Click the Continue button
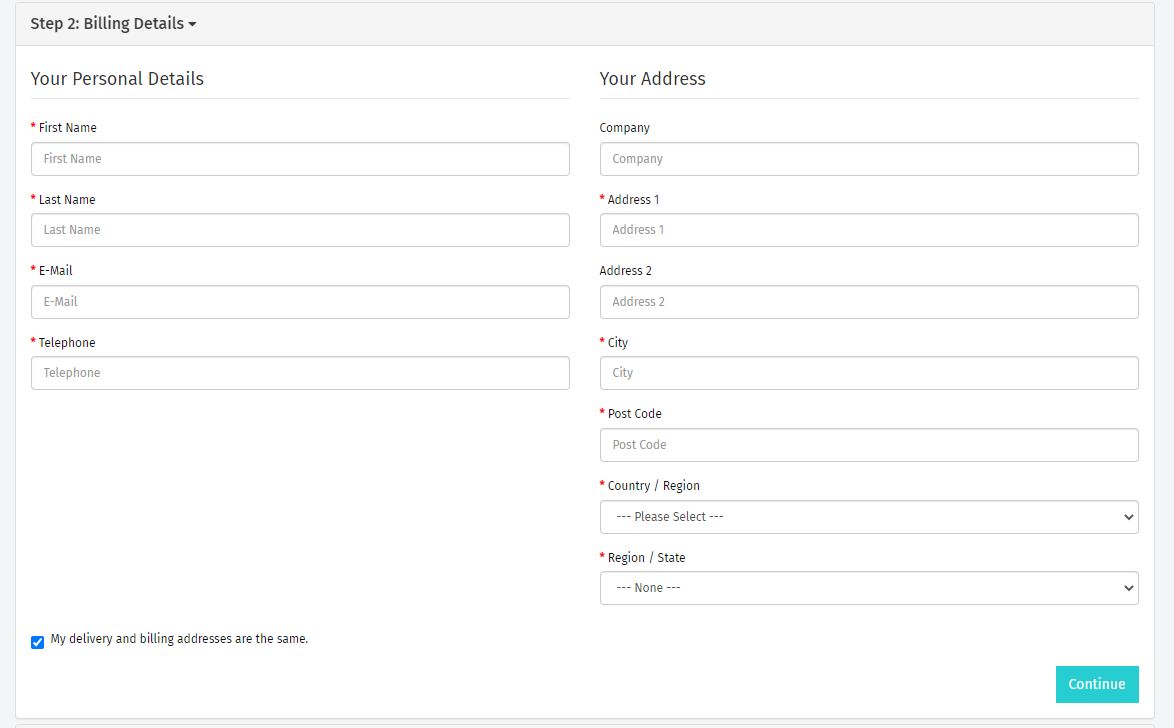The height and width of the screenshot is (728, 1174). [x=1097, y=684]
